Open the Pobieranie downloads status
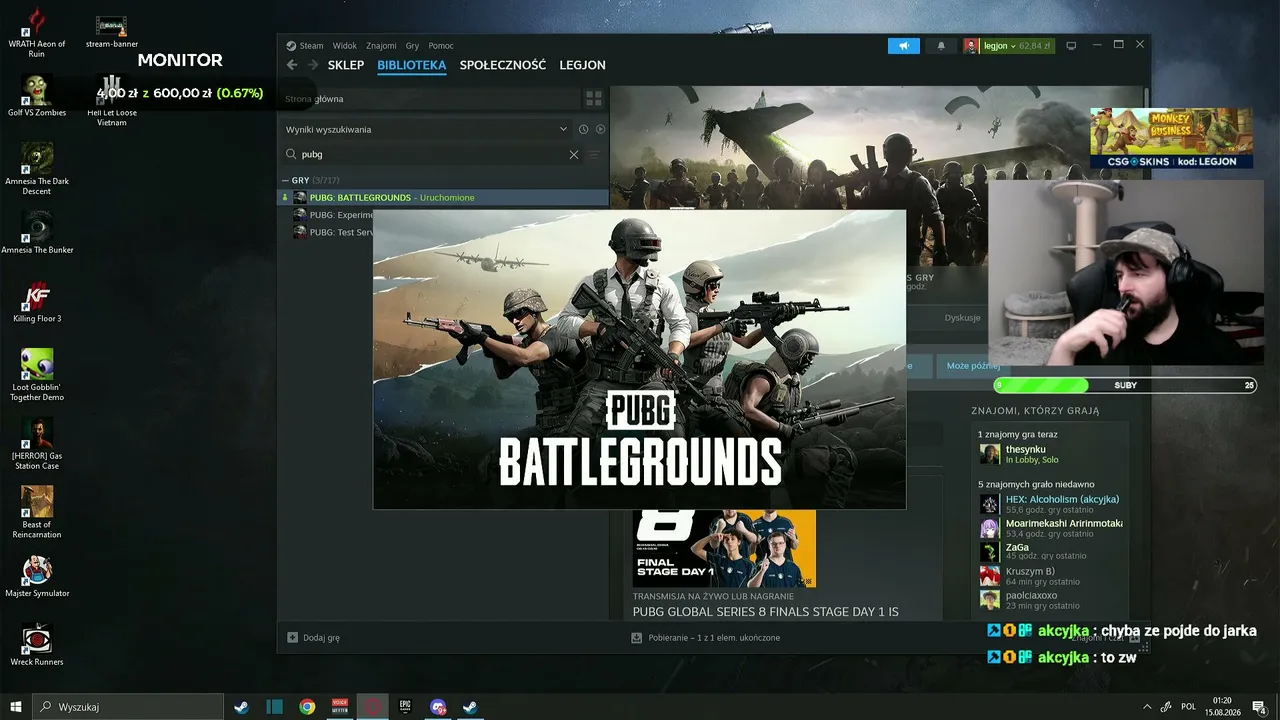Screen dimensions: 1280x720 tap(706, 637)
